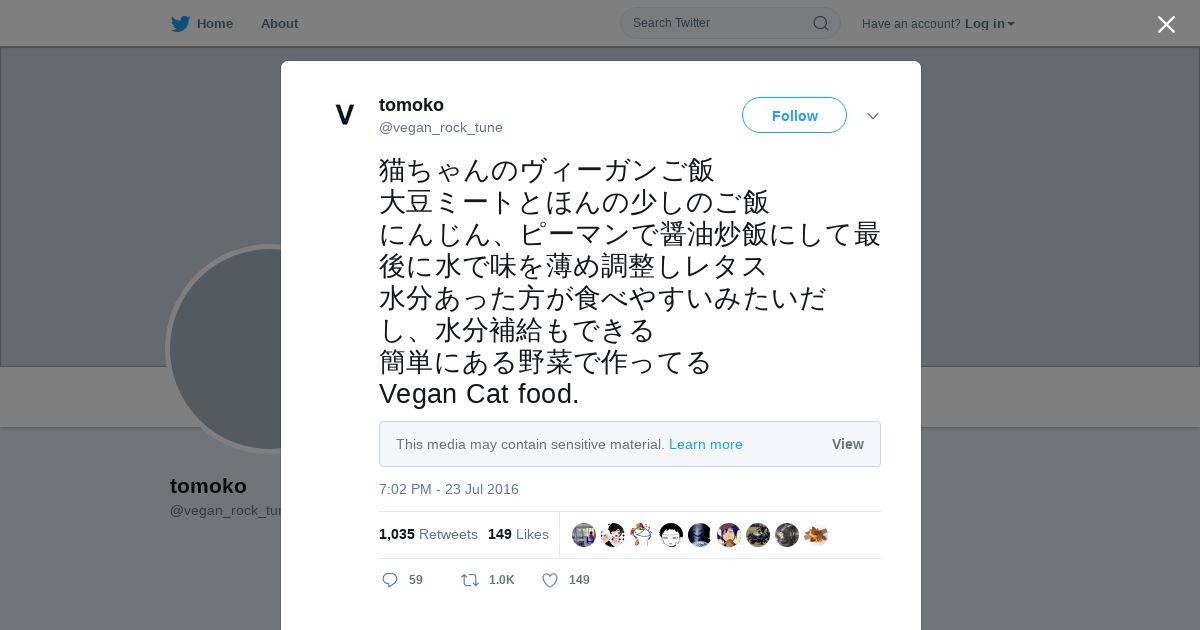The image size is (1200, 630).
Task: Show the 149 Likes list
Action: click(x=518, y=534)
